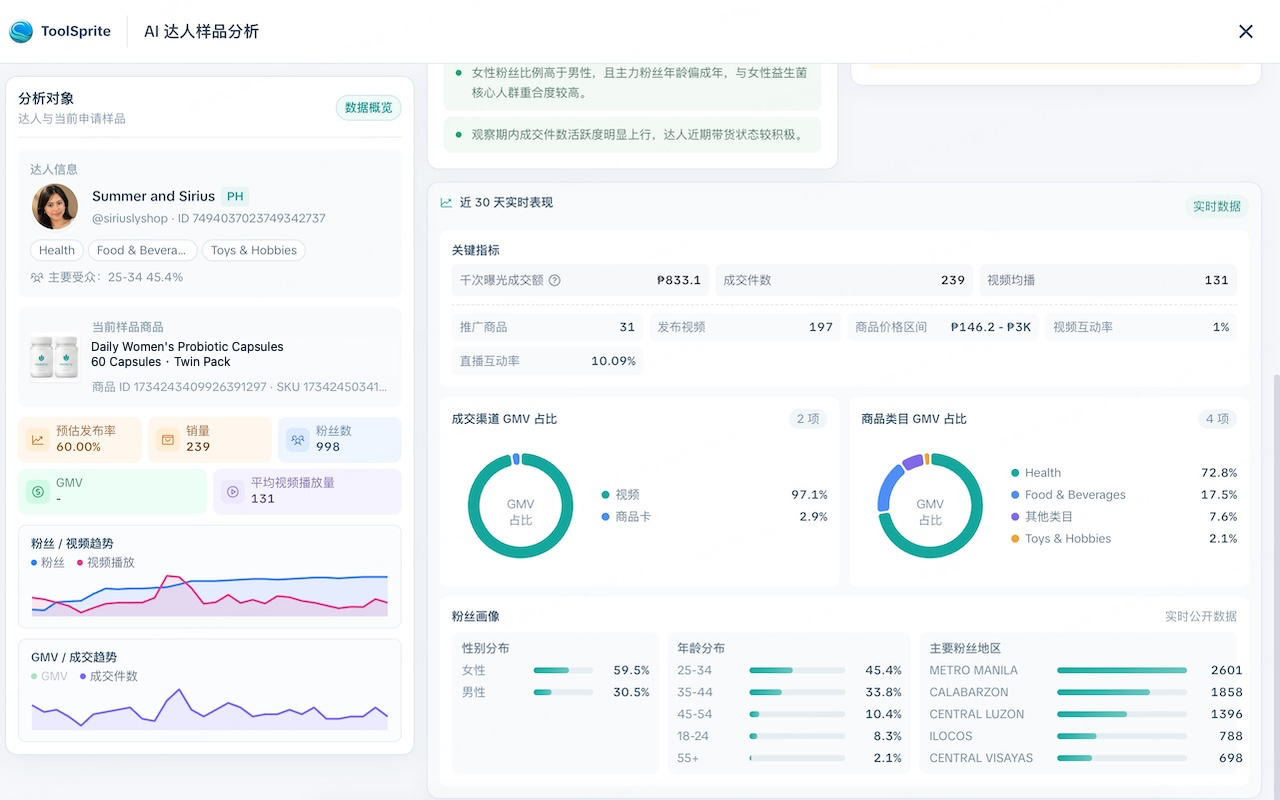Toggle the 视频播放 legend series
Image resolution: width=1280 pixels, height=800 pixels.
[x=105, y=562]
